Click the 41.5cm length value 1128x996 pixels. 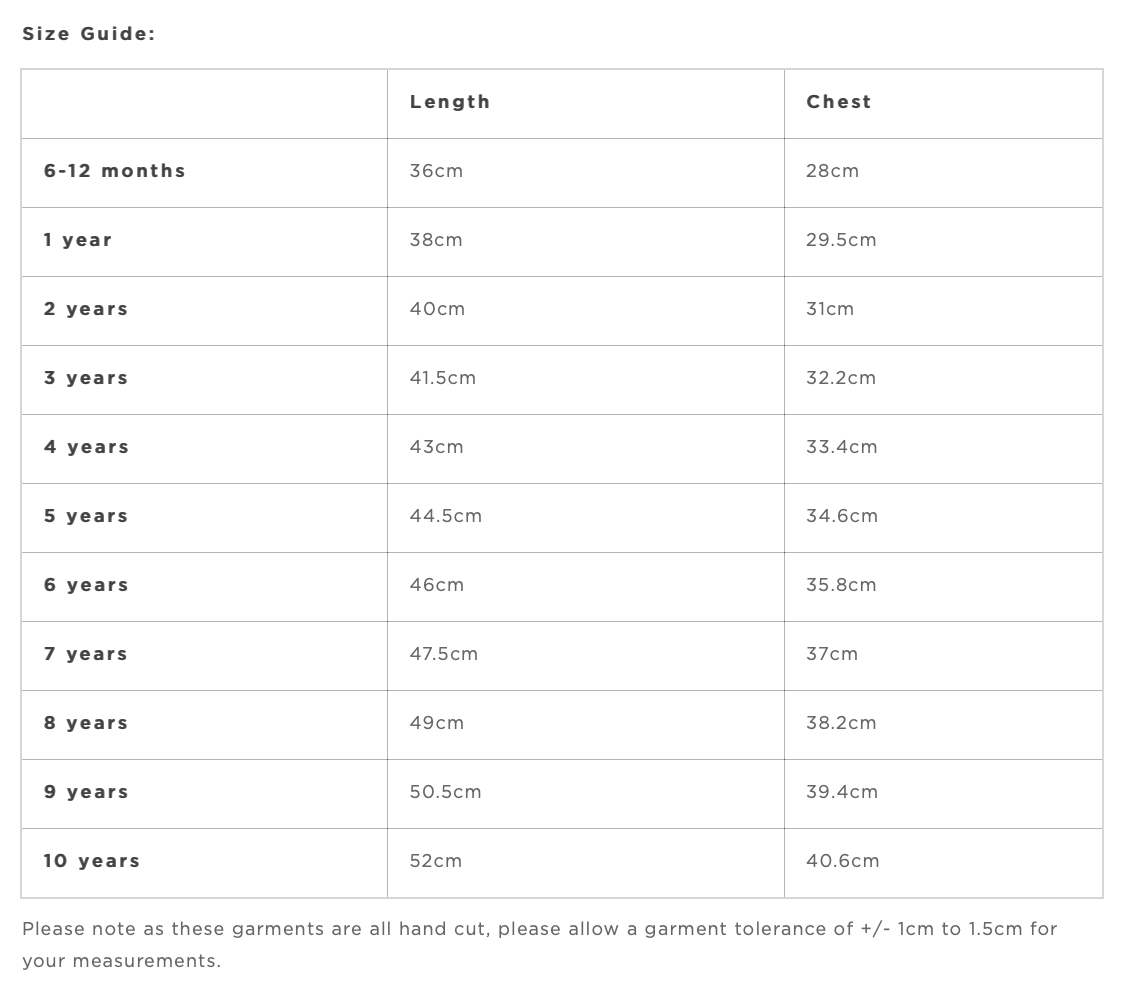coord(443,378)
